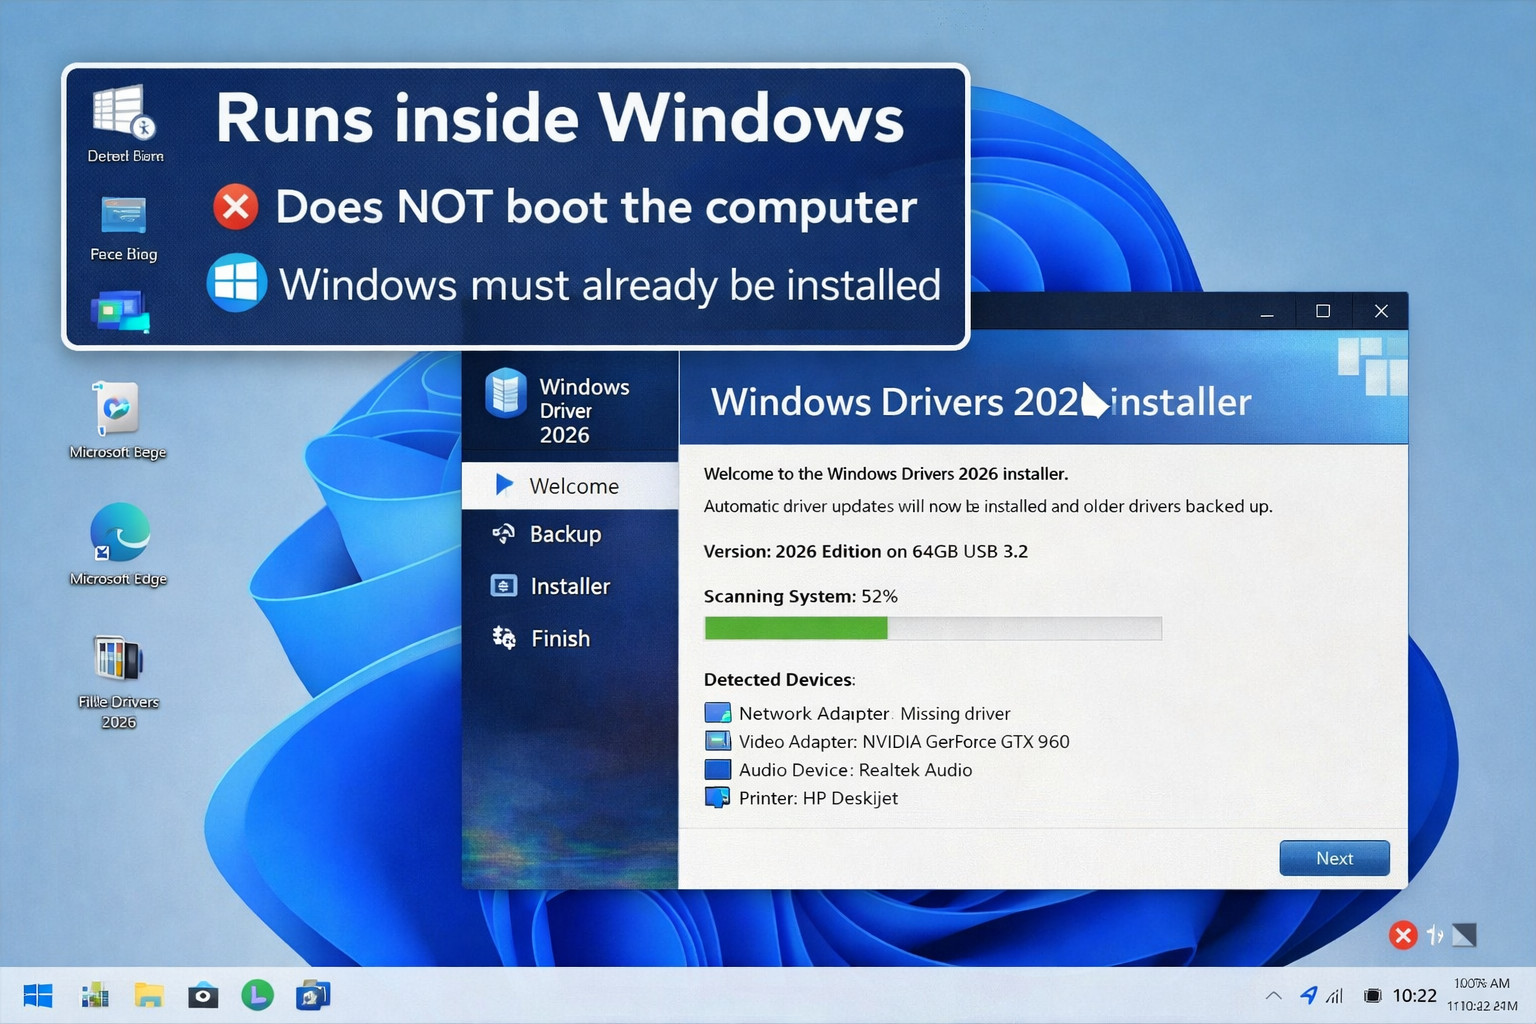Viewport: 1536px width, 1024px height.
Task: Click the Scanning System: 52% label
Action: (801, 596)
